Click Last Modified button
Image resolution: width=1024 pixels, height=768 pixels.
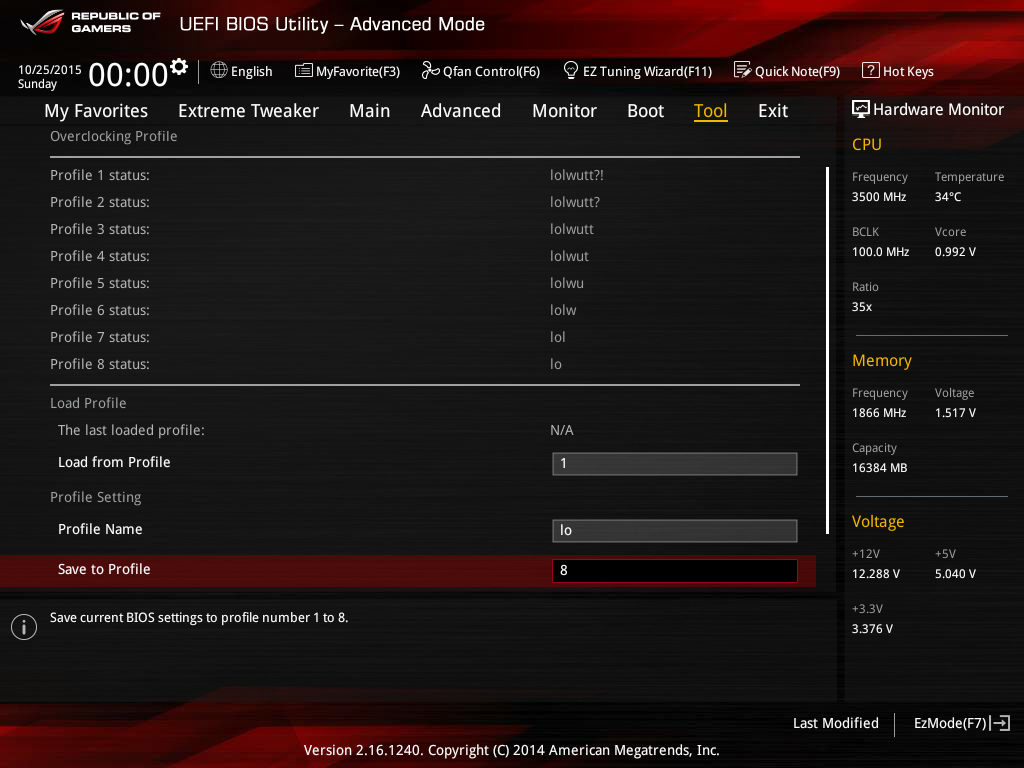(836, 723)
